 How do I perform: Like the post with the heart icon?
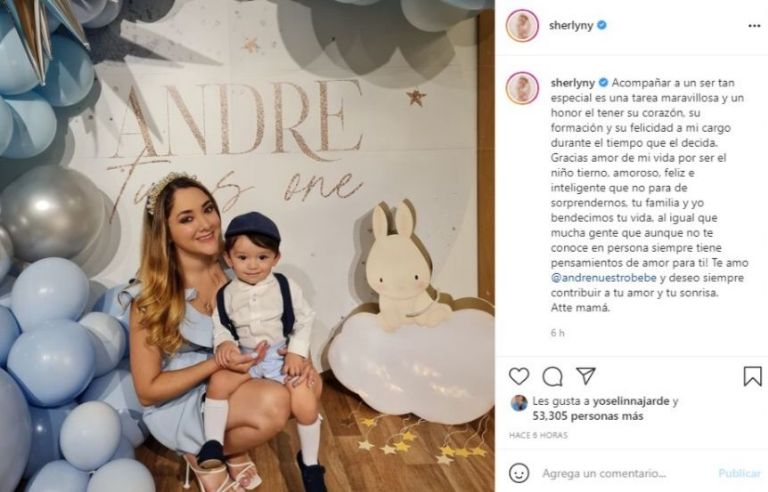pyautogui.click(x=519, y=376)
